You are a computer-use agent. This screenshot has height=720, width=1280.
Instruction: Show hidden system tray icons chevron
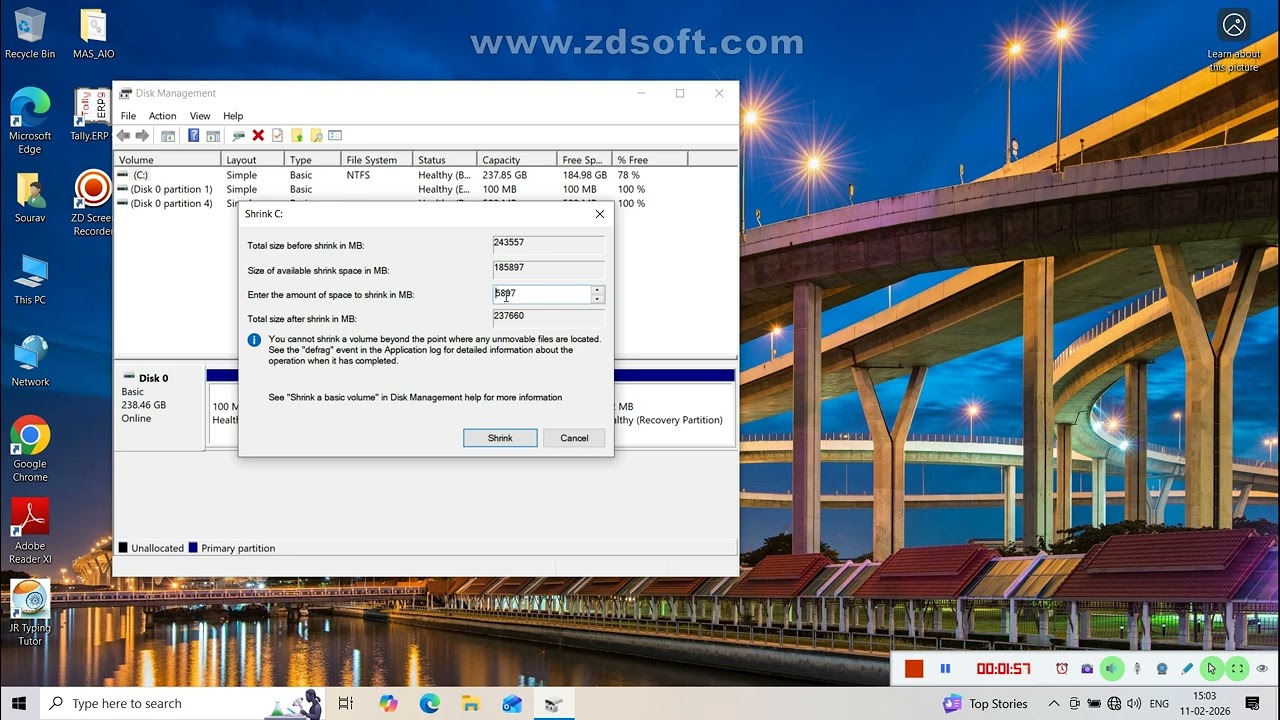[1054, 703]
